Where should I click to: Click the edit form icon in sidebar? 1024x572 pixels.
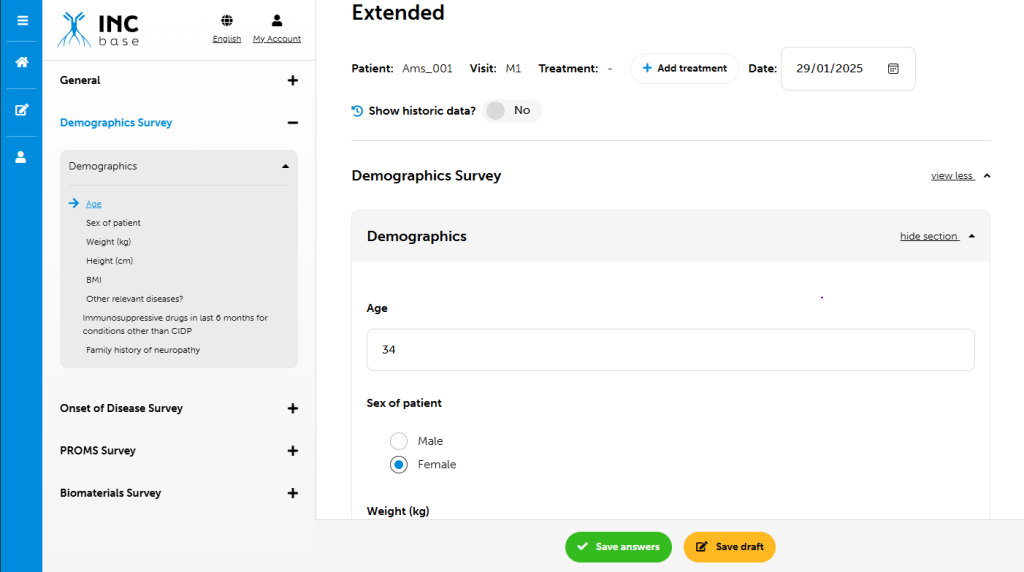click(x=22, y=110)
